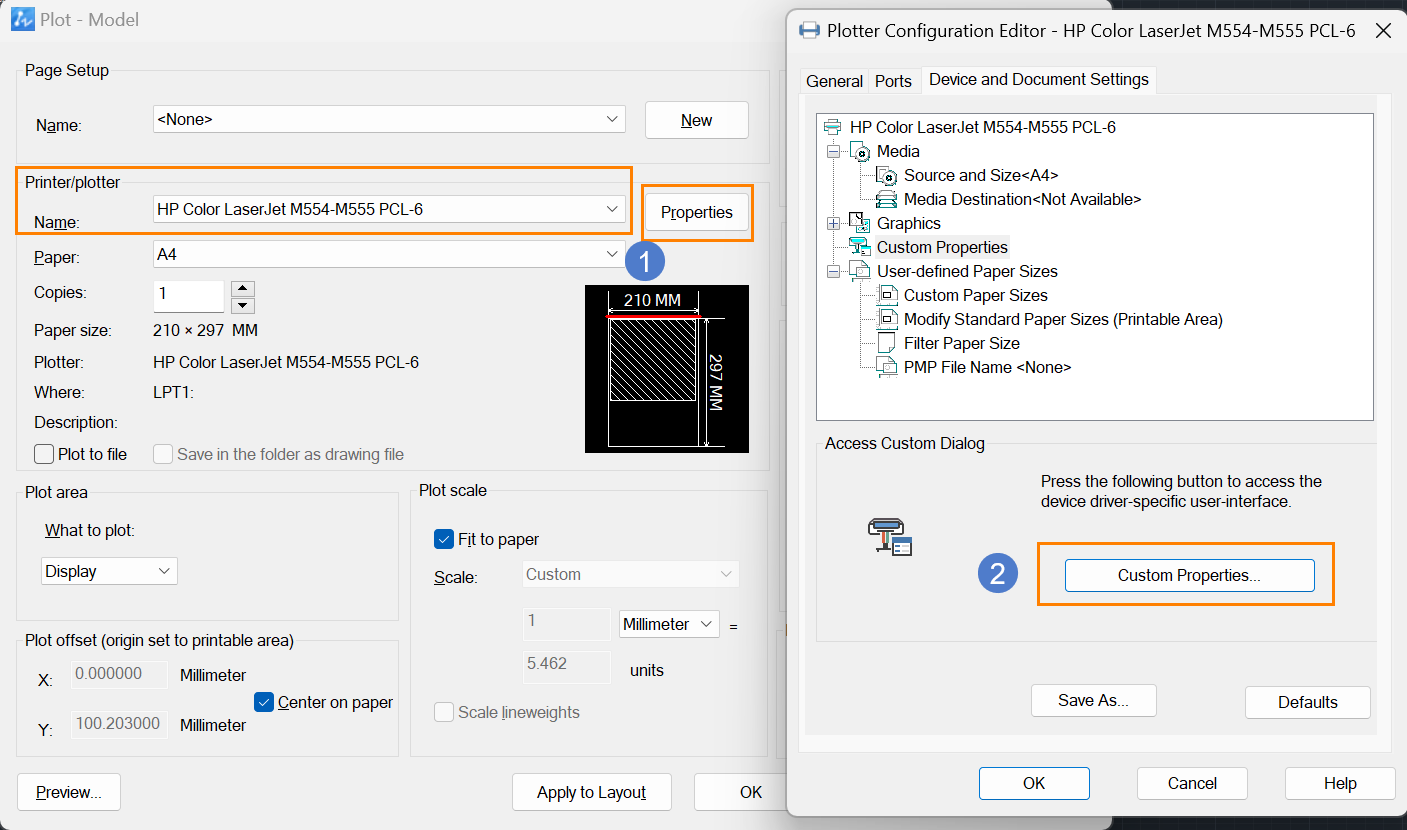Image resolution: width=1407 pixels, height=830 pixels.
Task: Click the paper preview thumbnail
Action: 667,369
